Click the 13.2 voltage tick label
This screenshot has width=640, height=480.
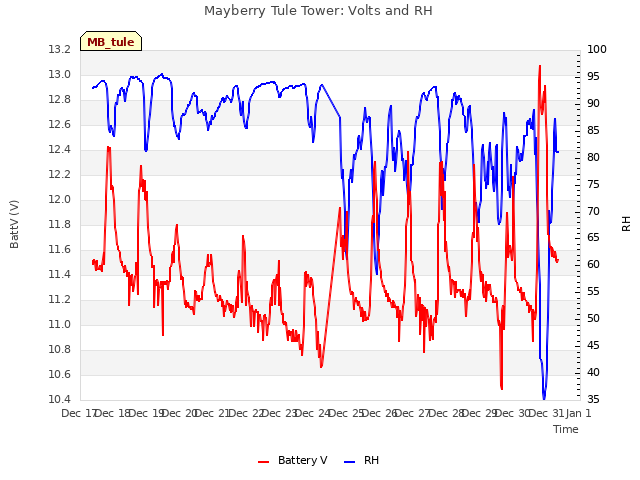(60, 49)
